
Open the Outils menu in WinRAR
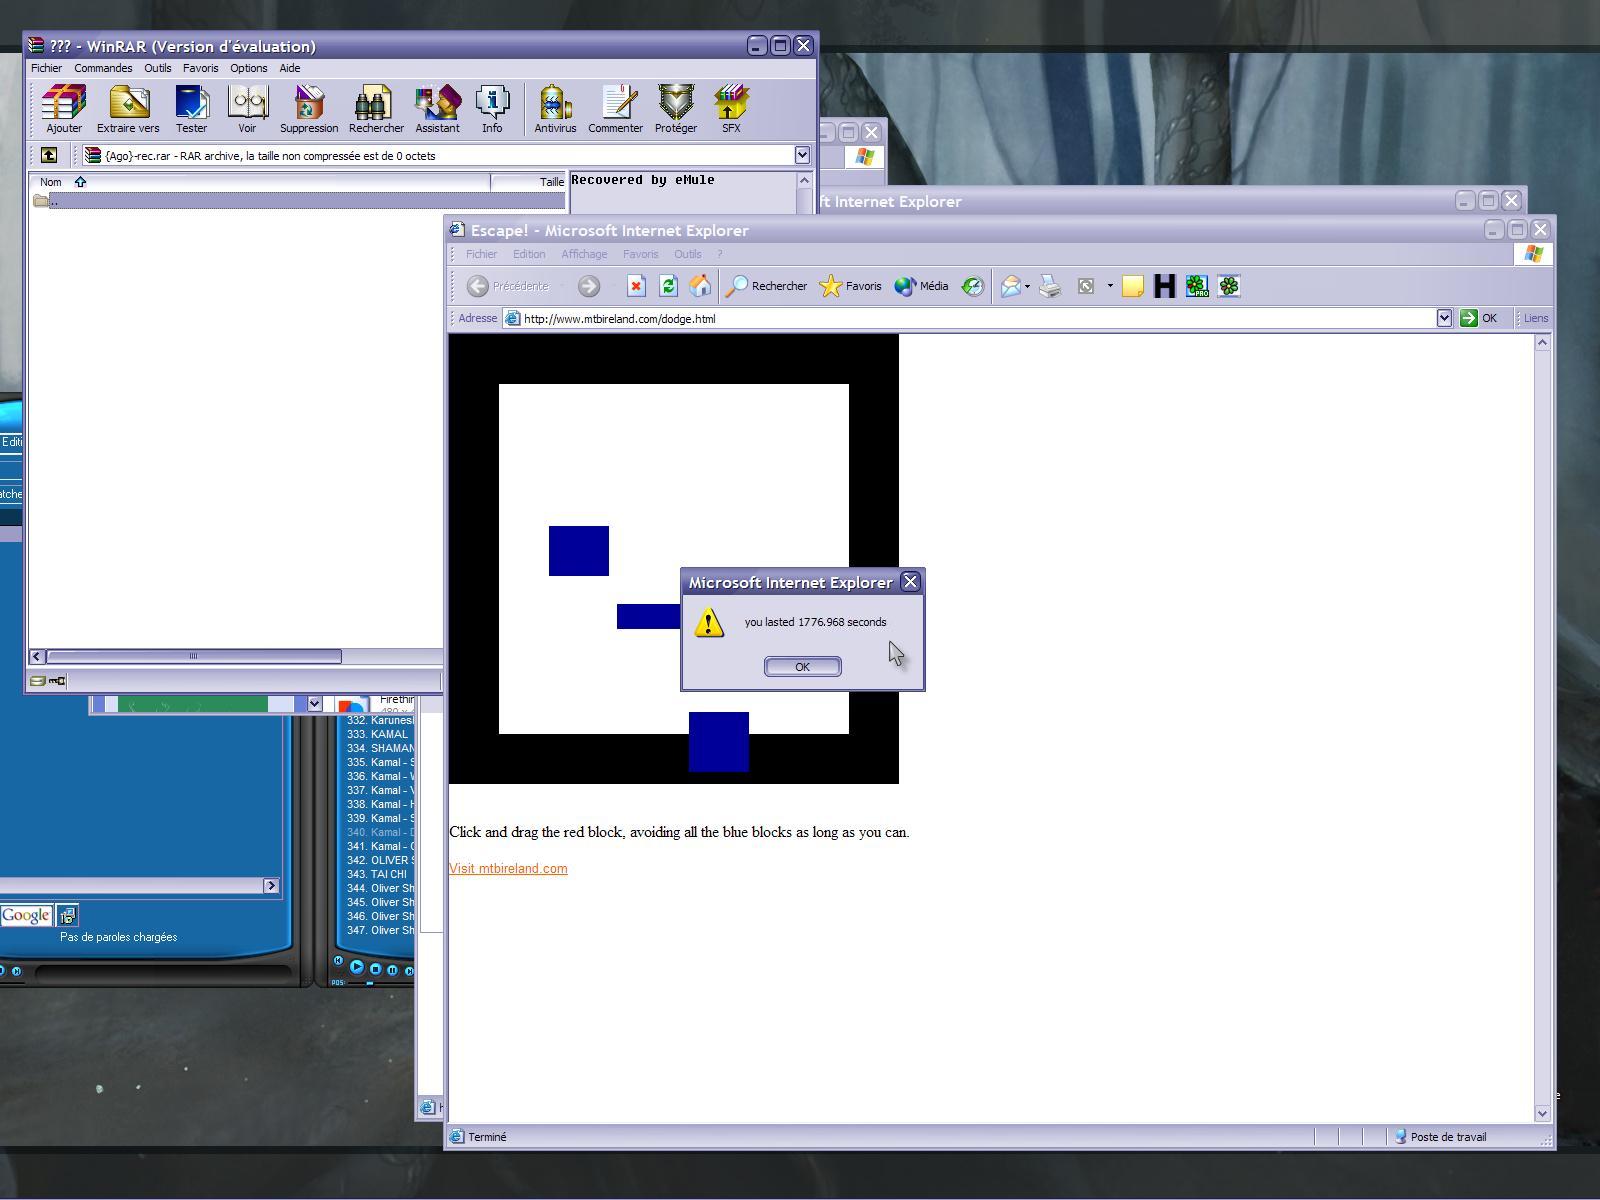[157, 68]
